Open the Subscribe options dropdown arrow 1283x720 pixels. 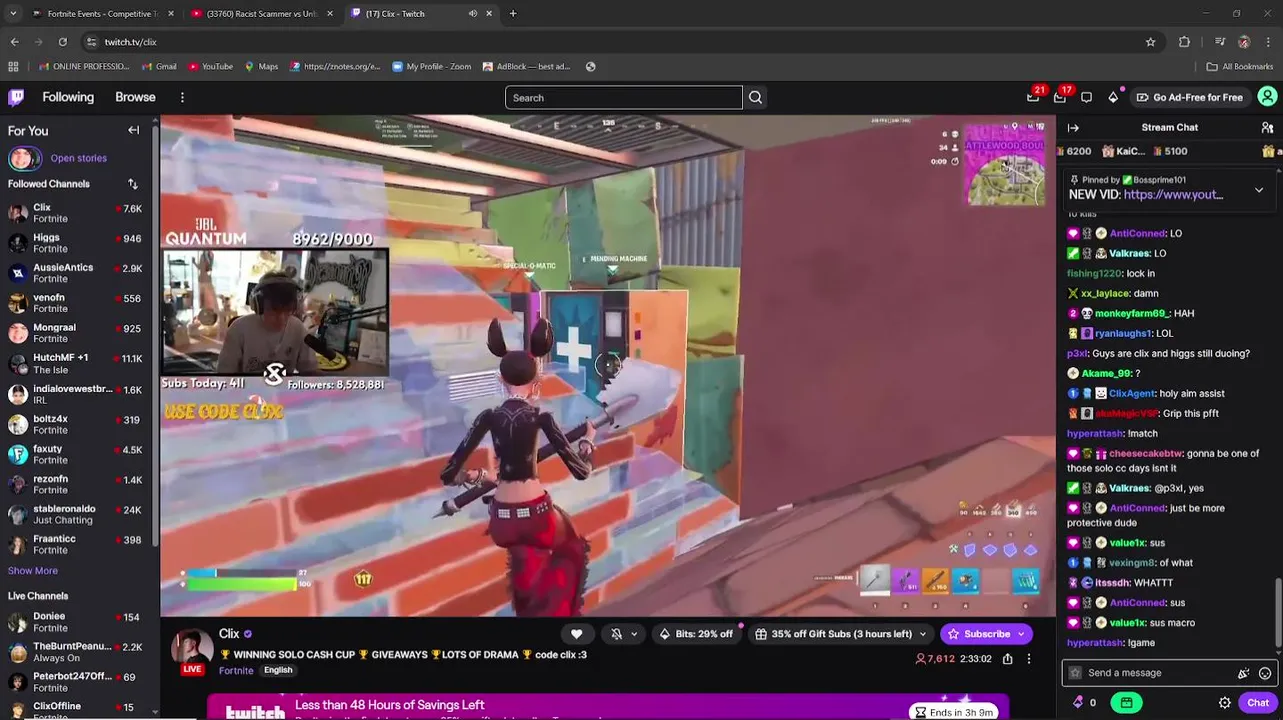click(1021, 634)
